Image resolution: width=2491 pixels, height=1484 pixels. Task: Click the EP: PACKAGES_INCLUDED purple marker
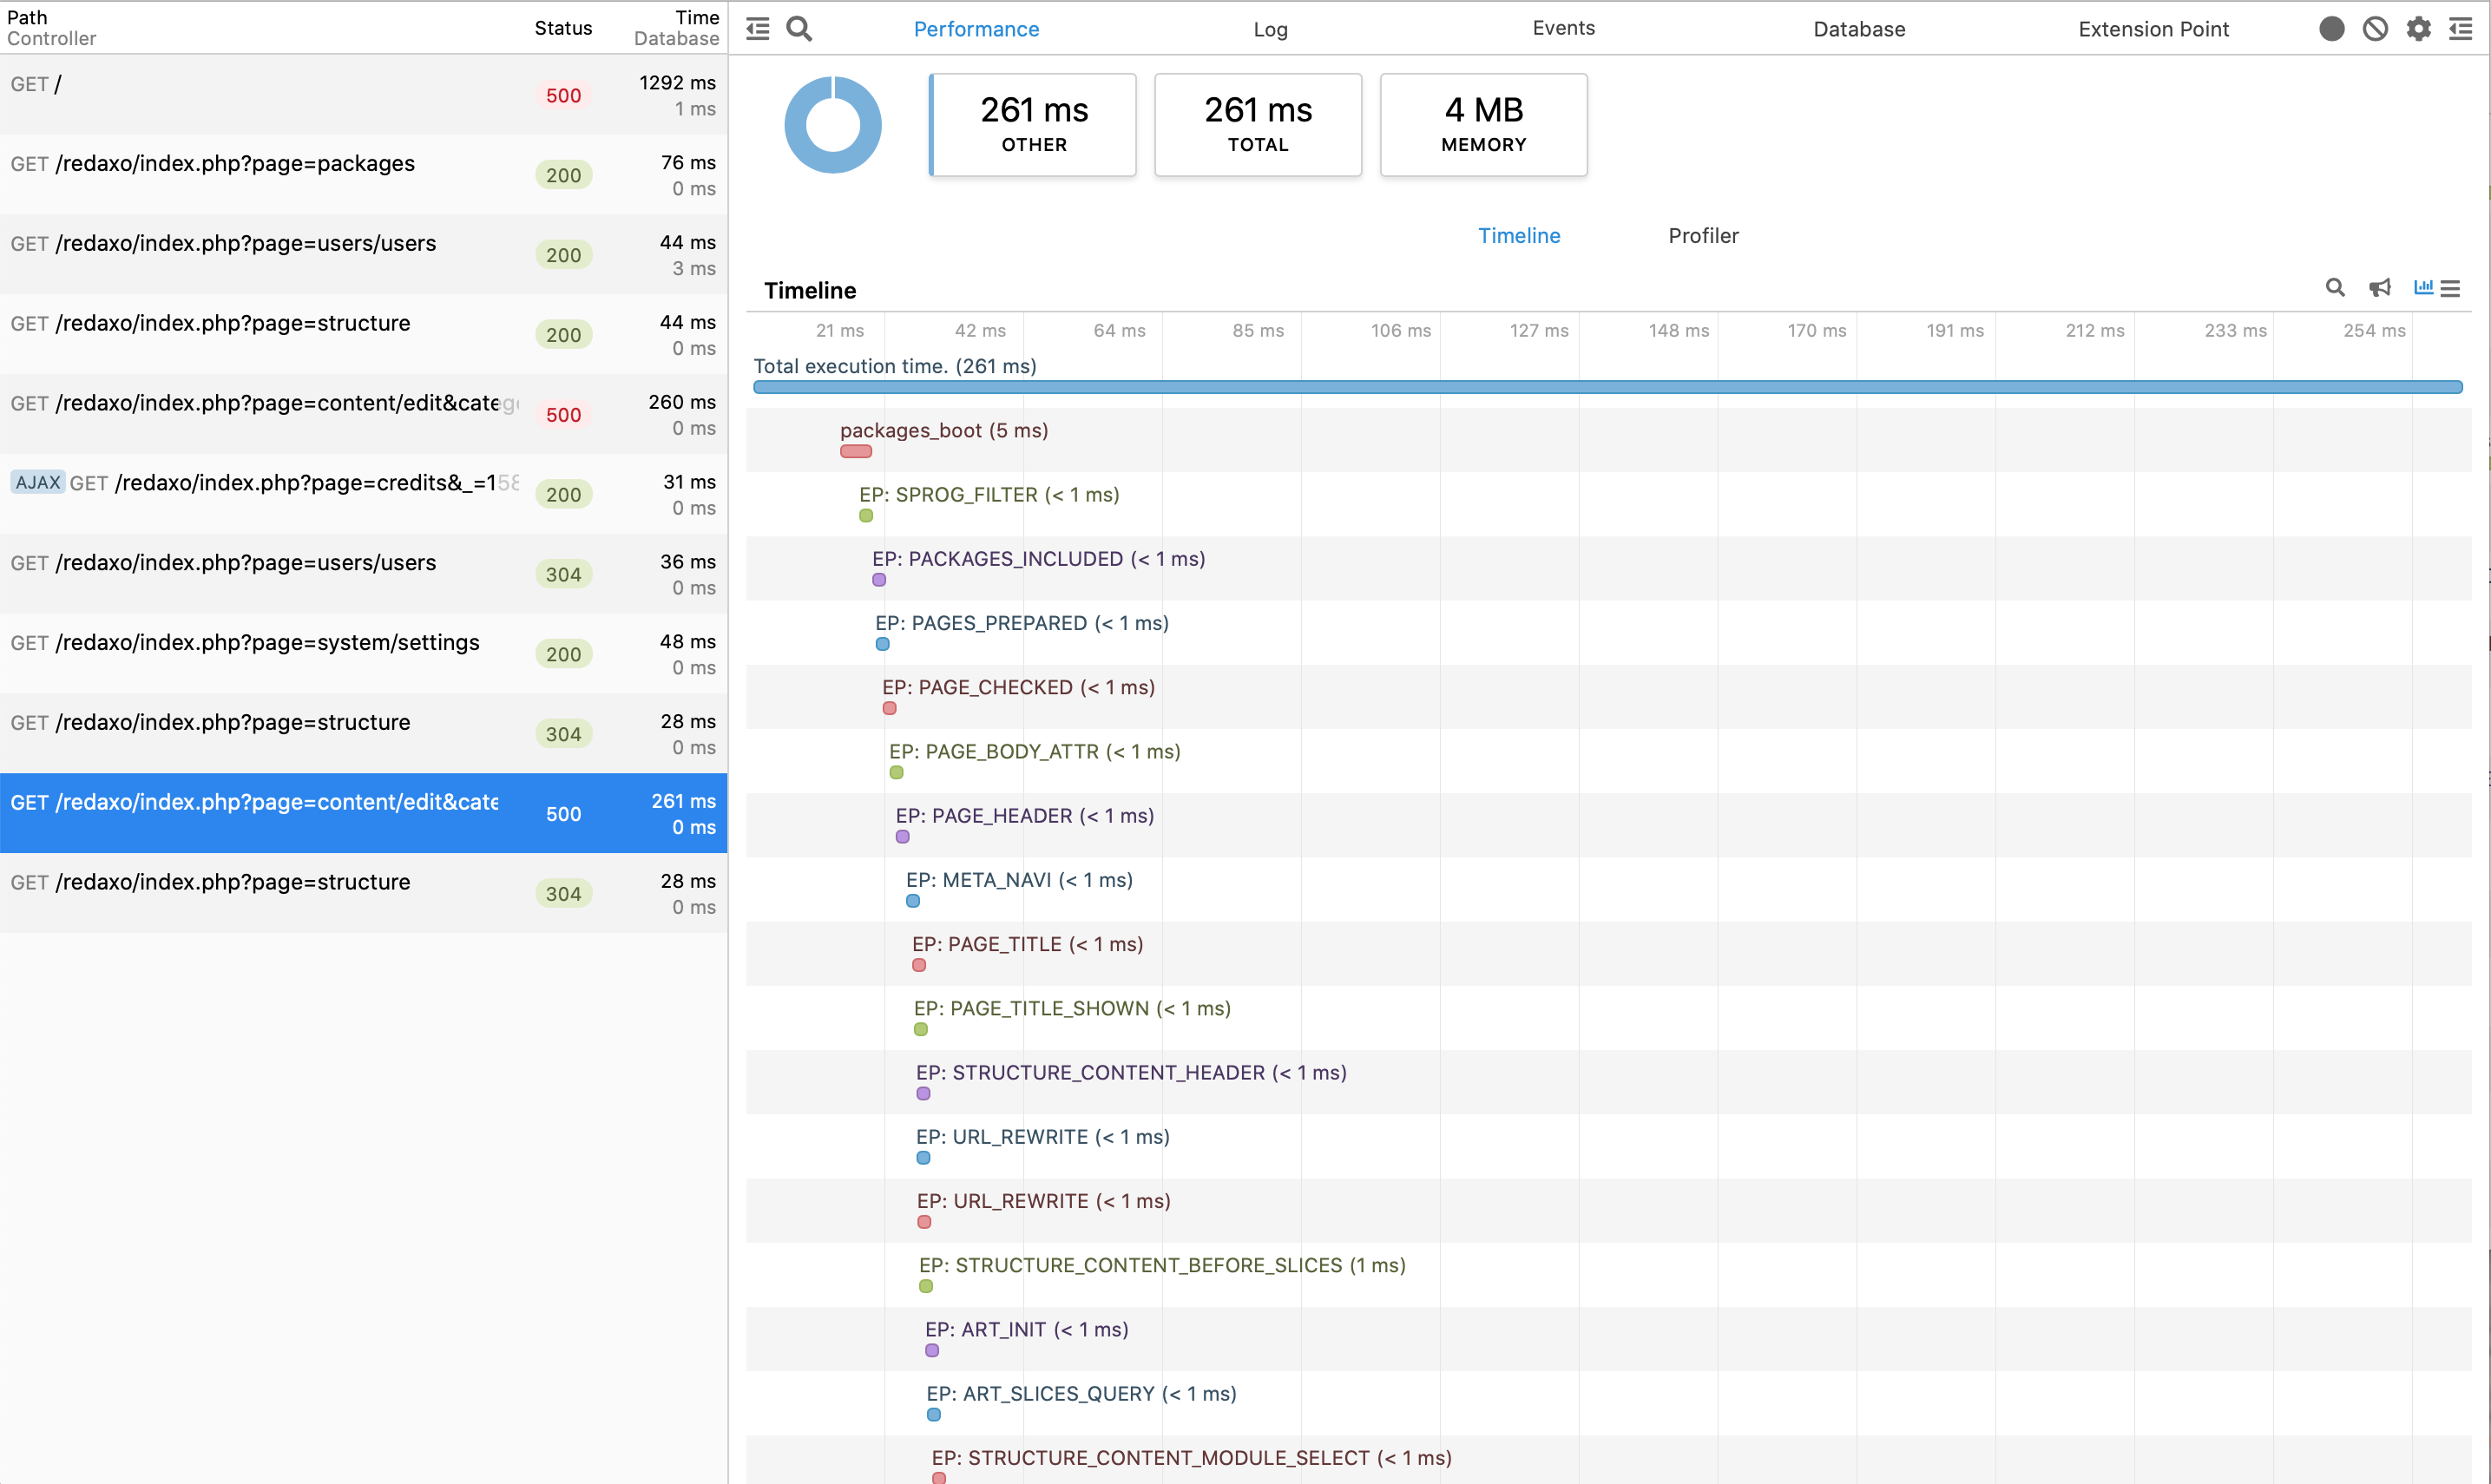879,580
